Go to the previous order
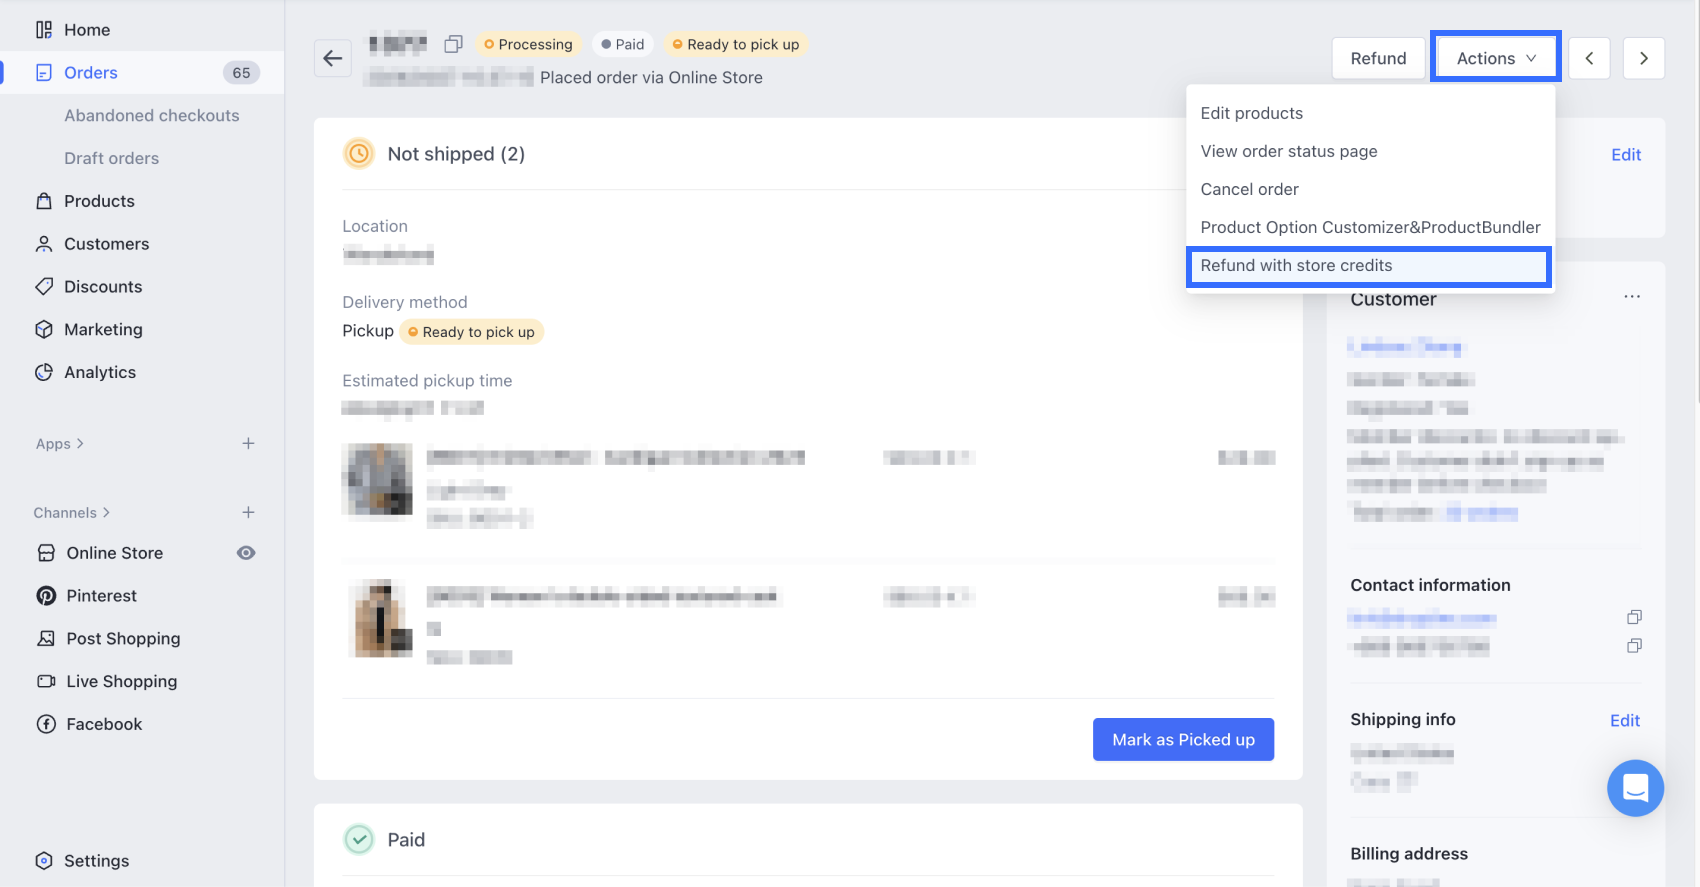This screenshot has height=887, width=1700. (x=1589, y=58)
